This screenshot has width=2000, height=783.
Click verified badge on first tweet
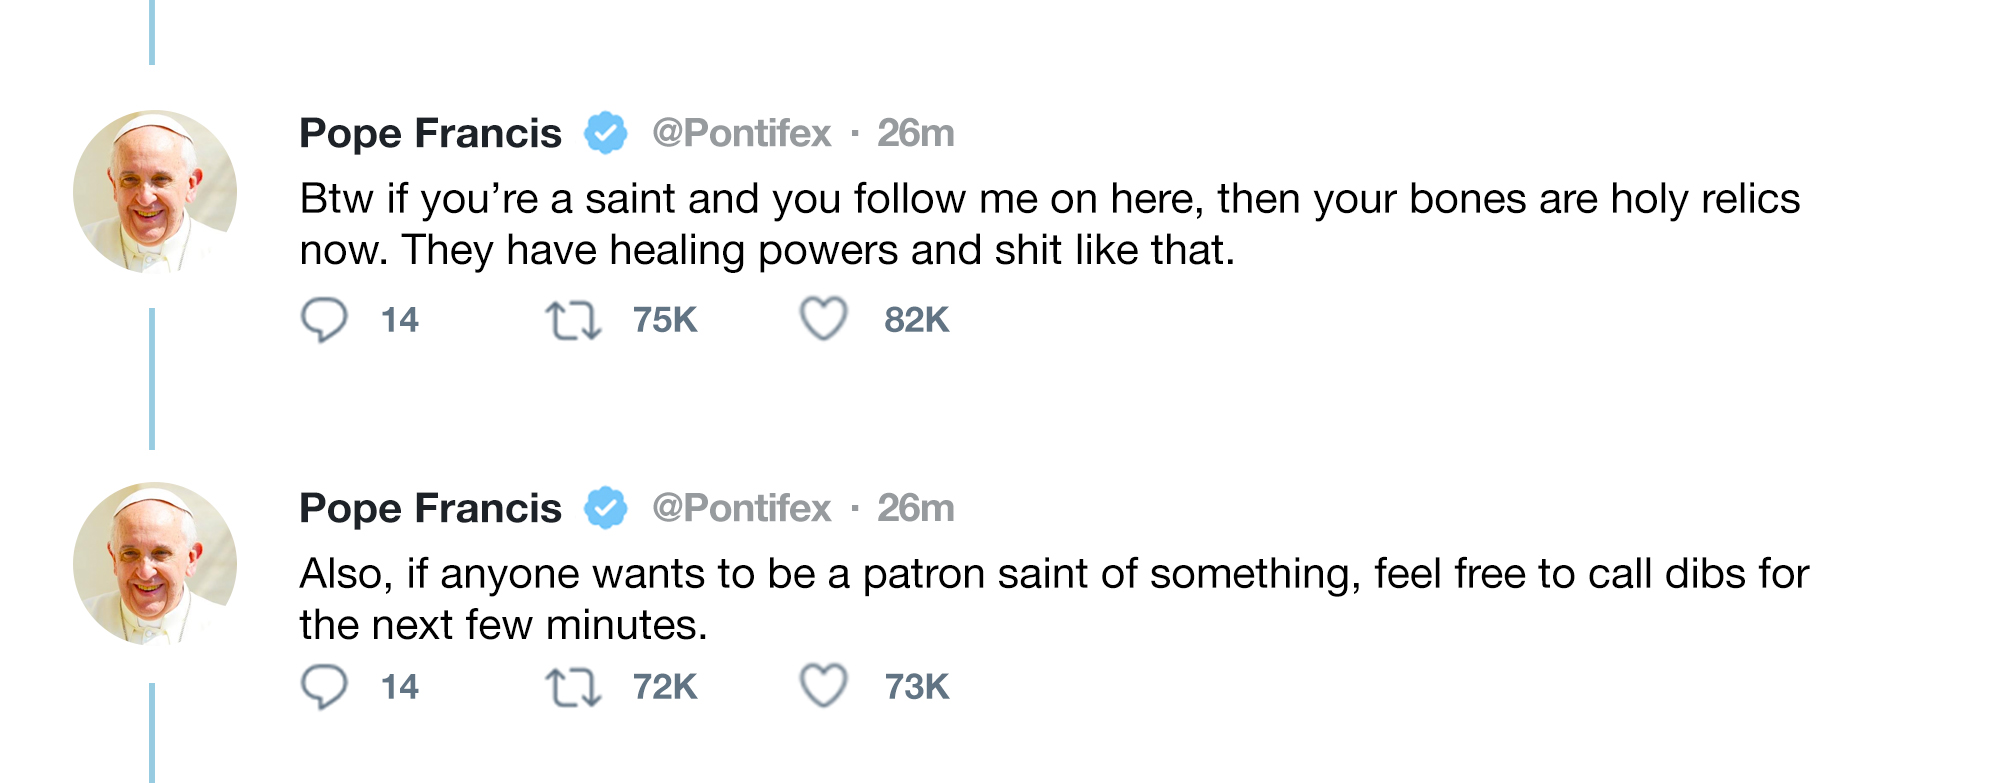coord(606,133)
